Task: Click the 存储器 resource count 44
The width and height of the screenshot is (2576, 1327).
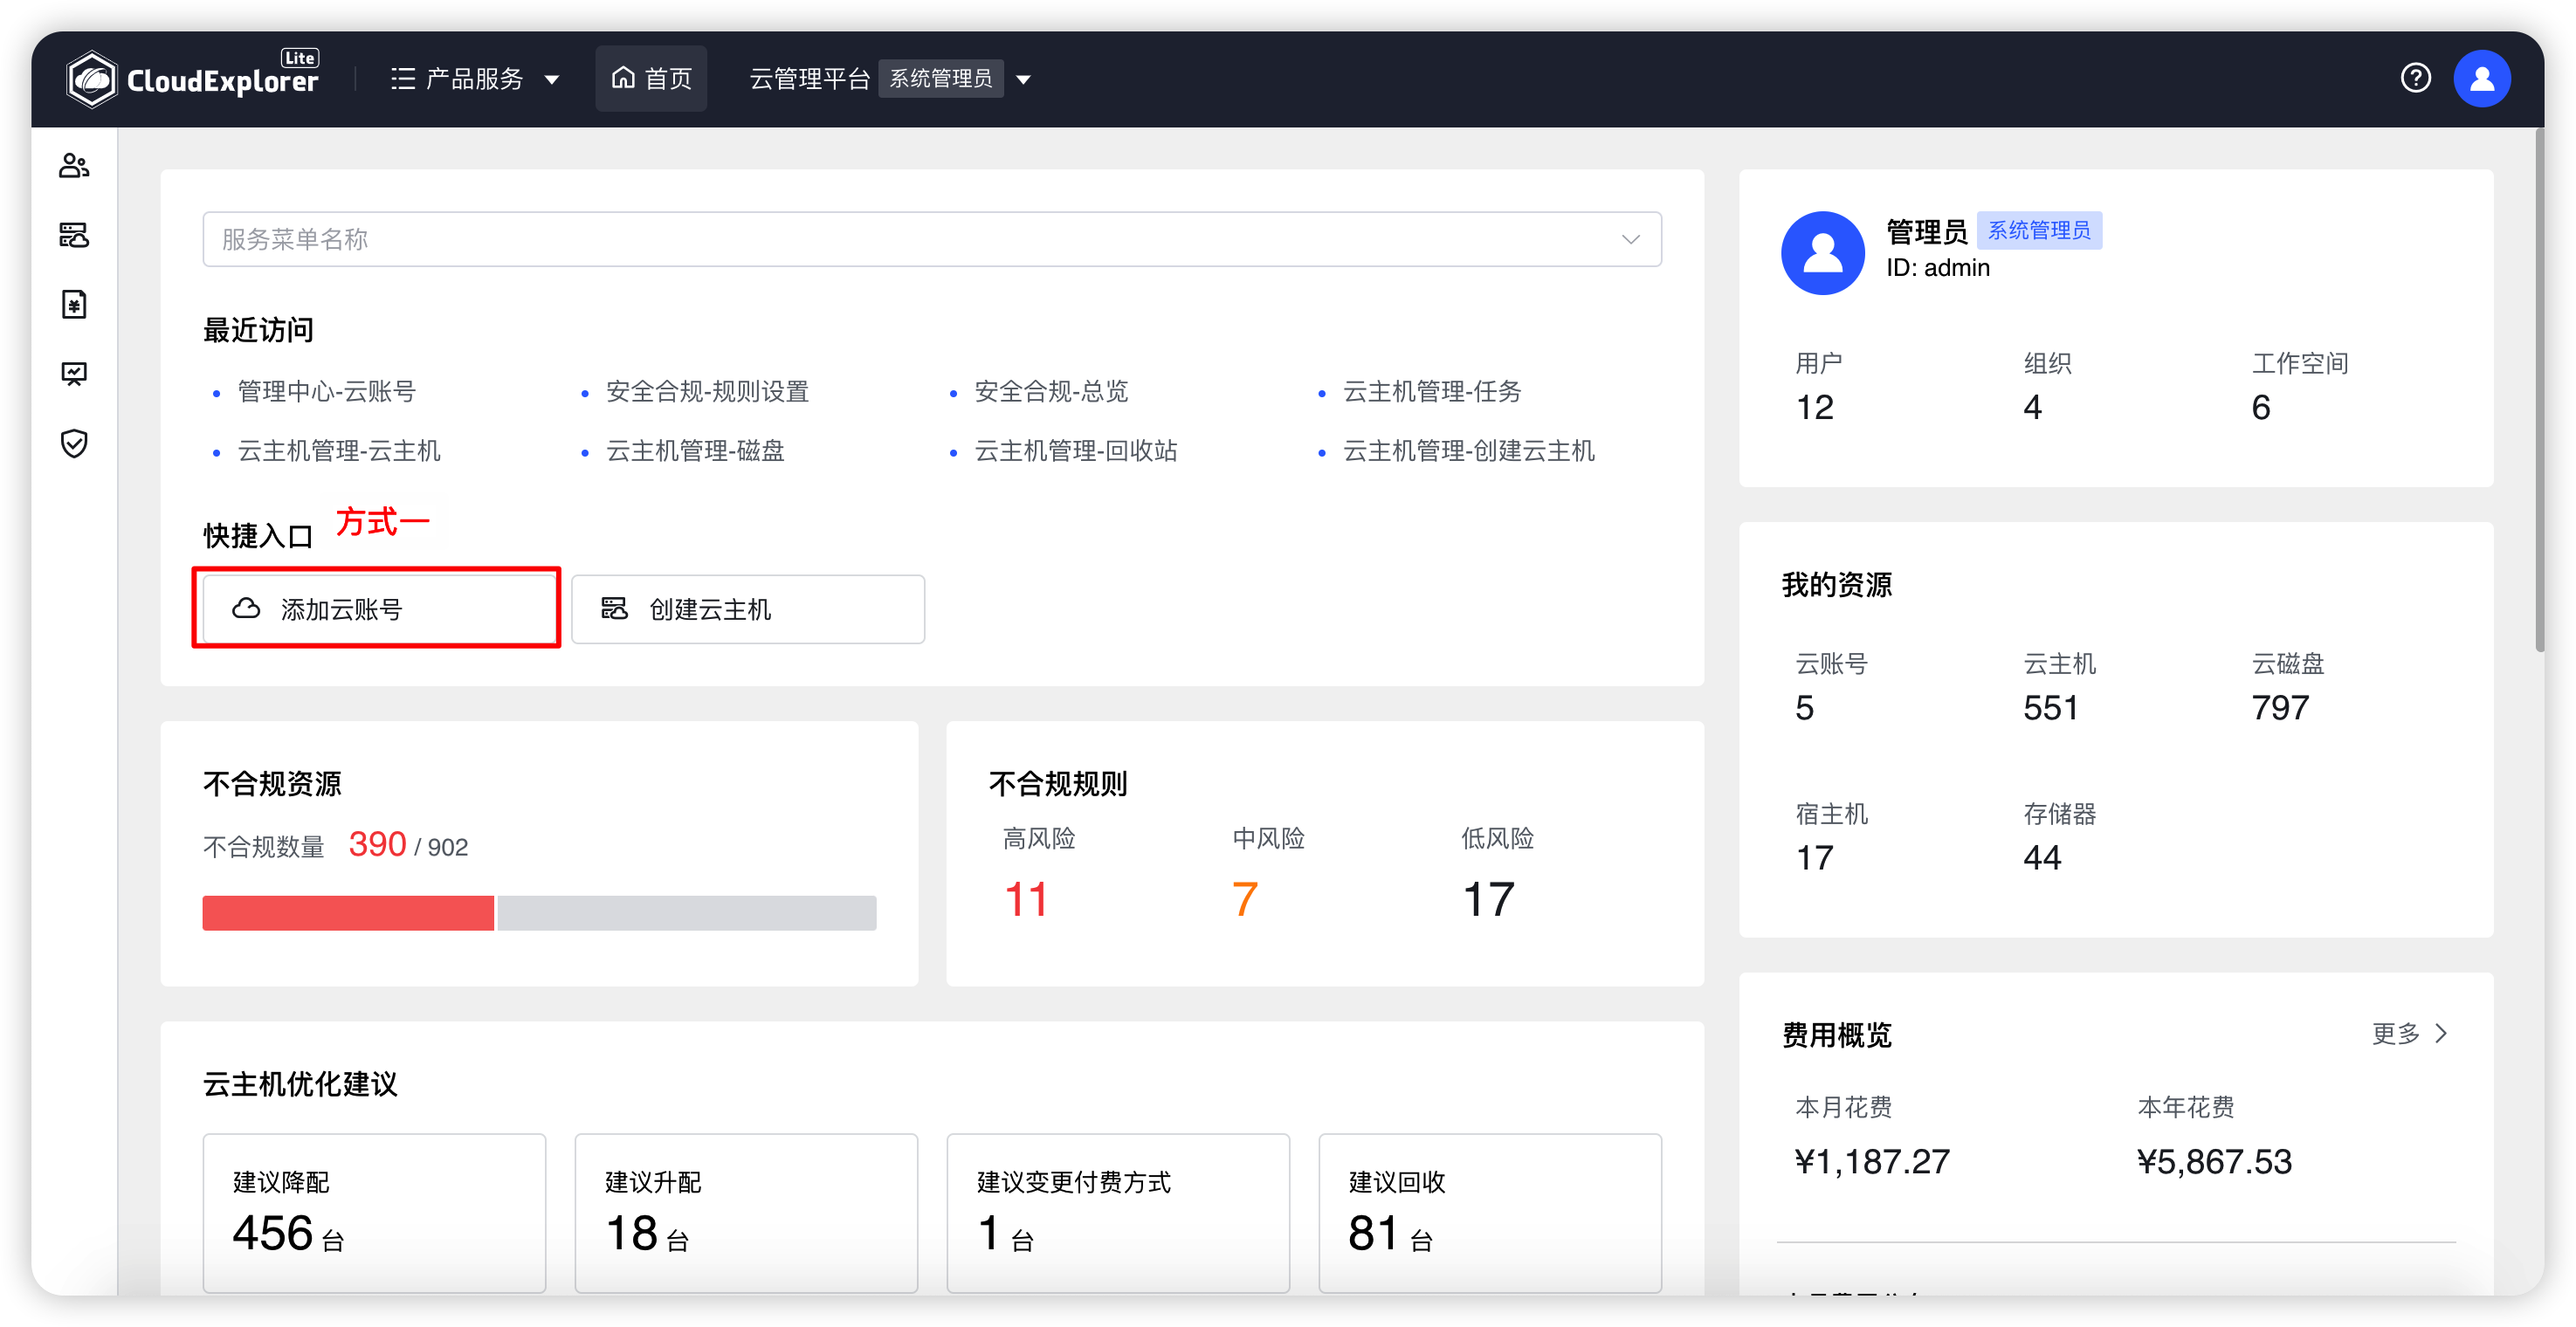Action: pyautogui.click(x=2042, y=857)
